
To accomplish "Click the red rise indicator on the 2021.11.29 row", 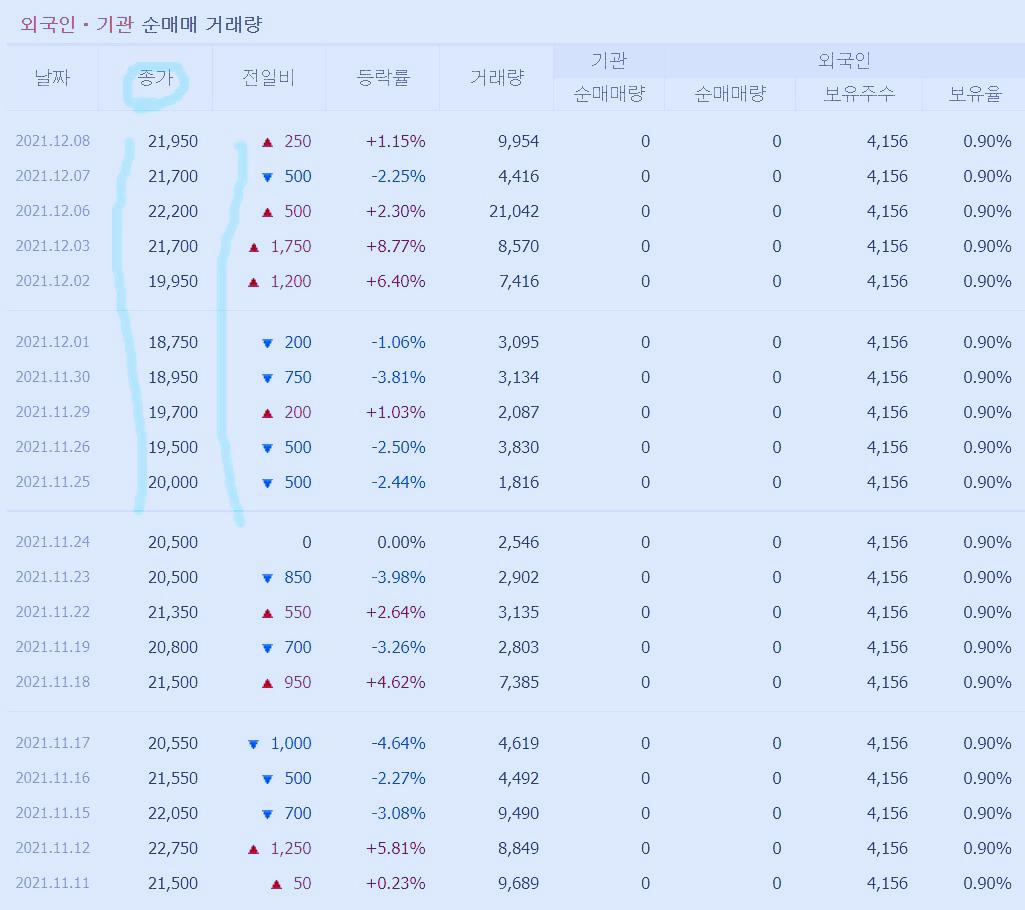I will coord(266,411).
